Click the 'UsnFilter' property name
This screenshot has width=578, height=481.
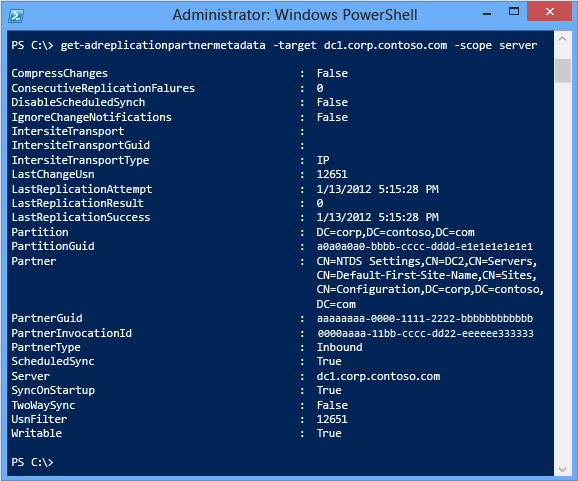[39, 419]
